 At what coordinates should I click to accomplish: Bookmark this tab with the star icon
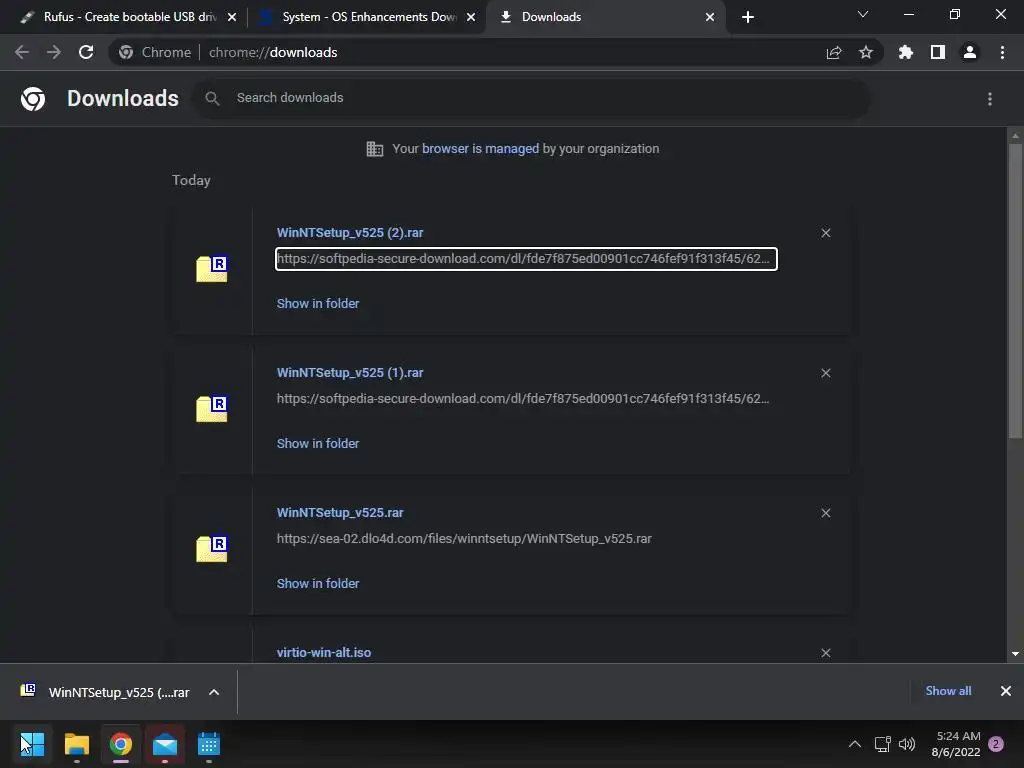(x=866, y=52)
